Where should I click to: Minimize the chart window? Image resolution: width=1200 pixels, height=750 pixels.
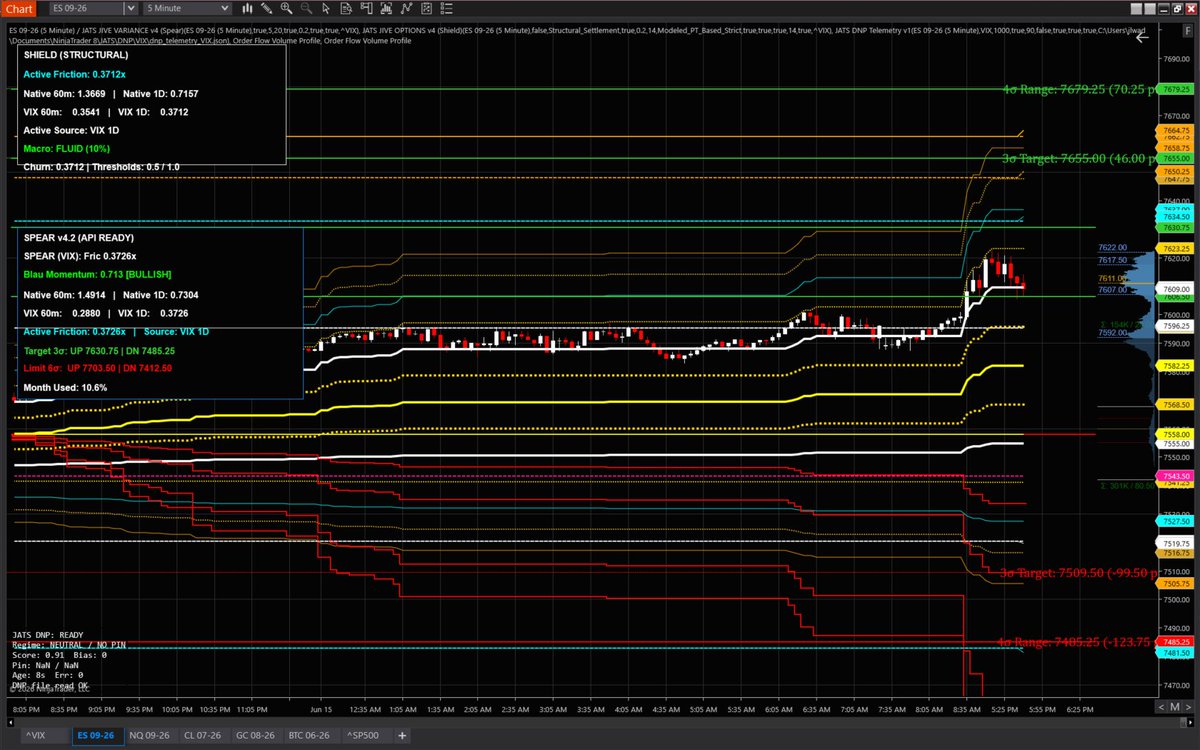(x=1164, y=8)
